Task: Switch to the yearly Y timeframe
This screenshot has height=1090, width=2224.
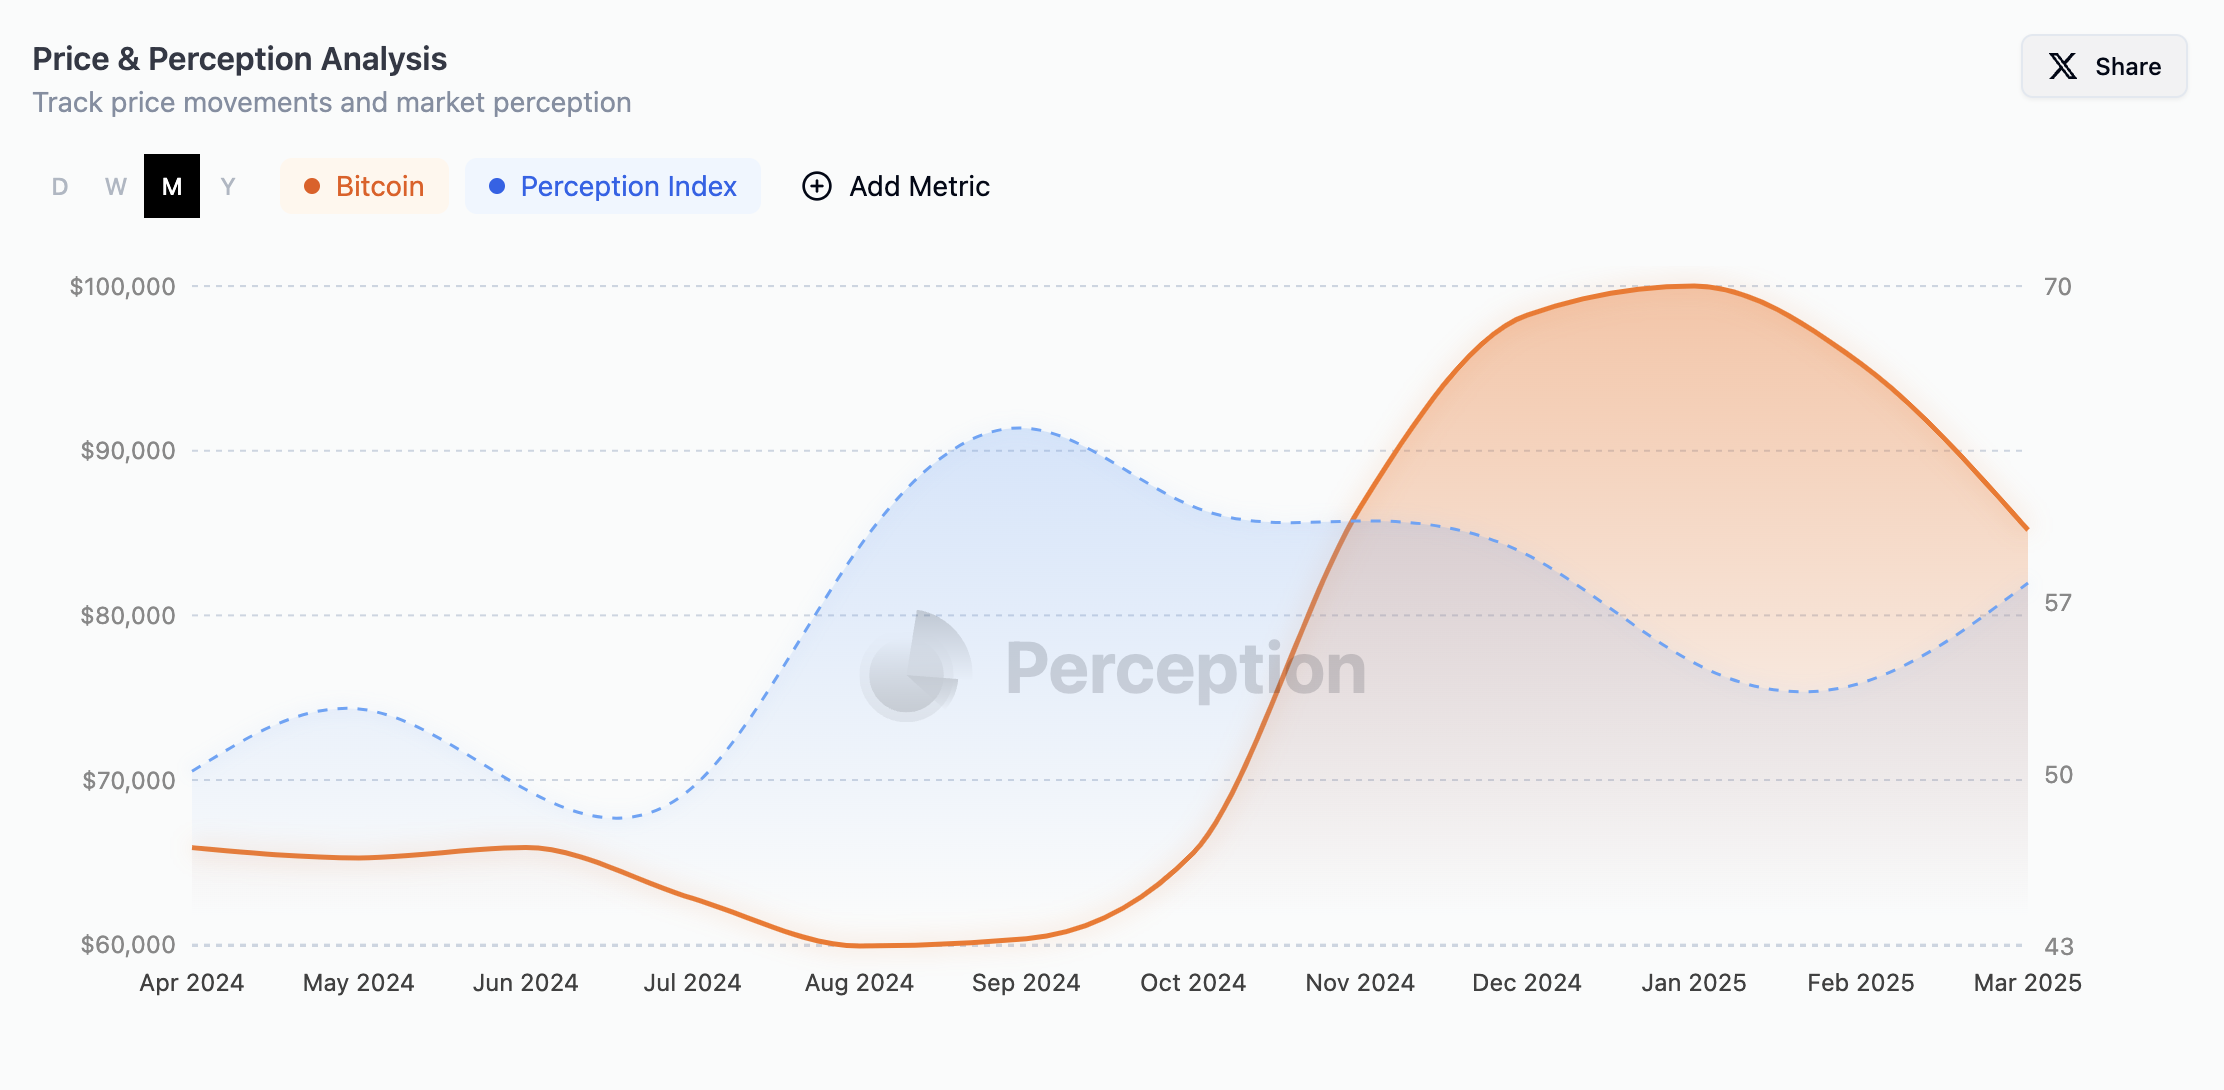Action: tap(228, 187)
